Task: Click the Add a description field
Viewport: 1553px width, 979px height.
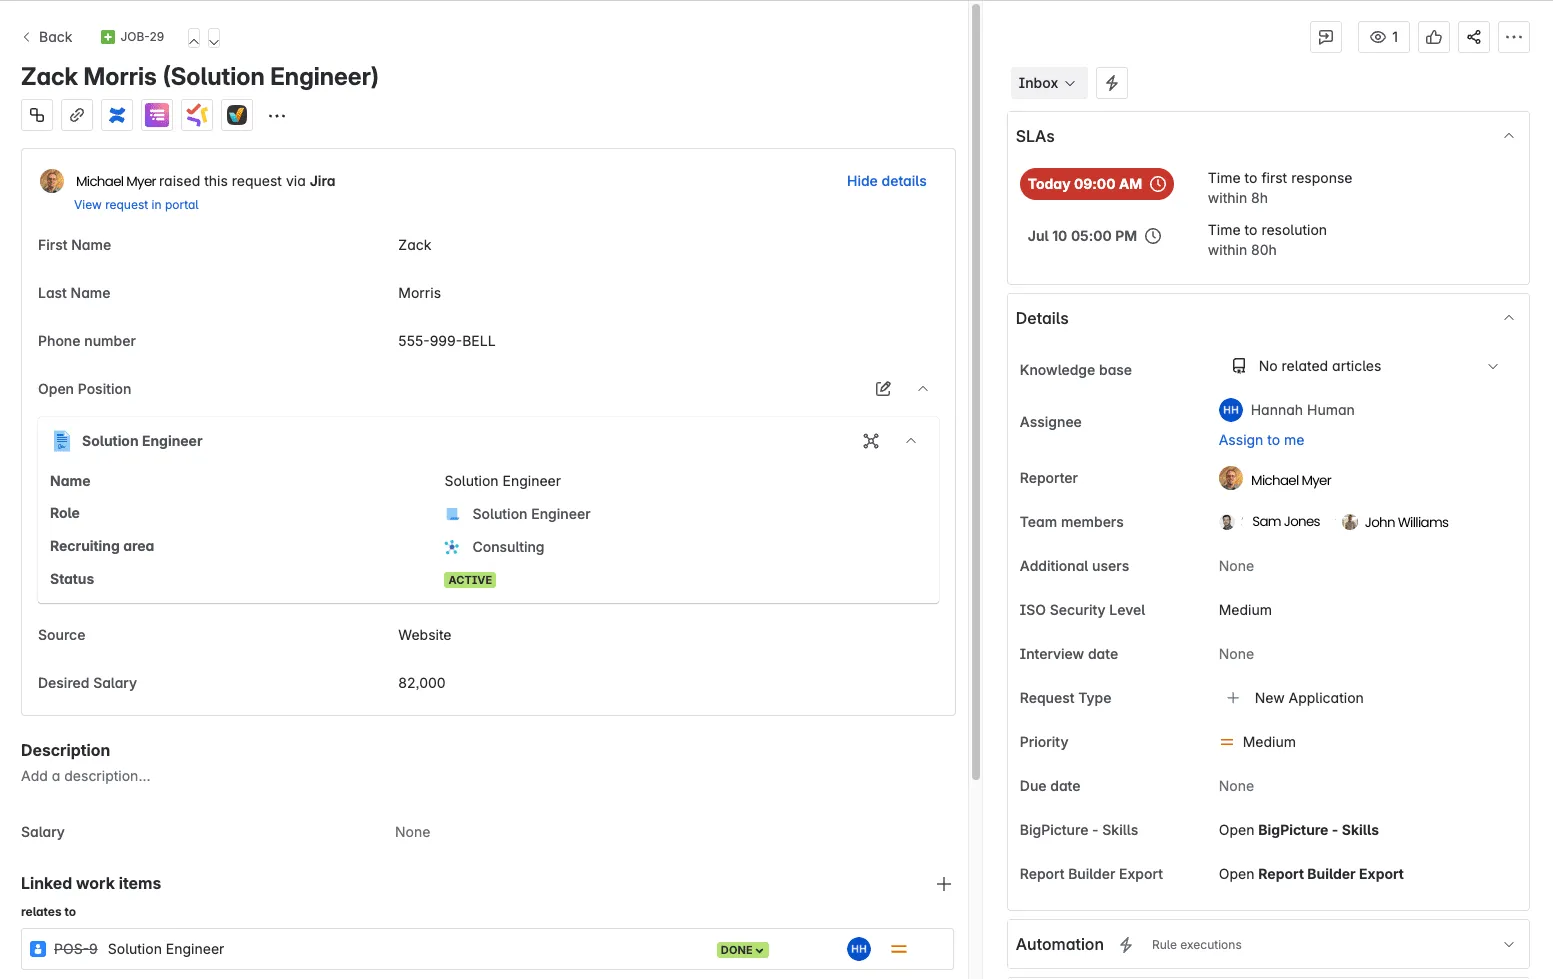Action: (86, 776)
